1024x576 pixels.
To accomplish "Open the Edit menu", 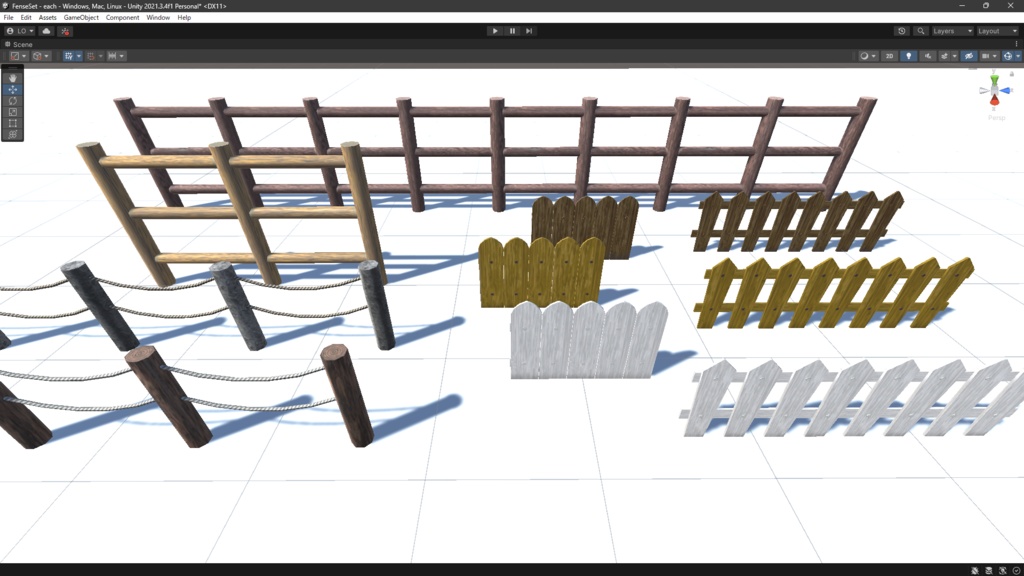I will [x=26, y=18].
